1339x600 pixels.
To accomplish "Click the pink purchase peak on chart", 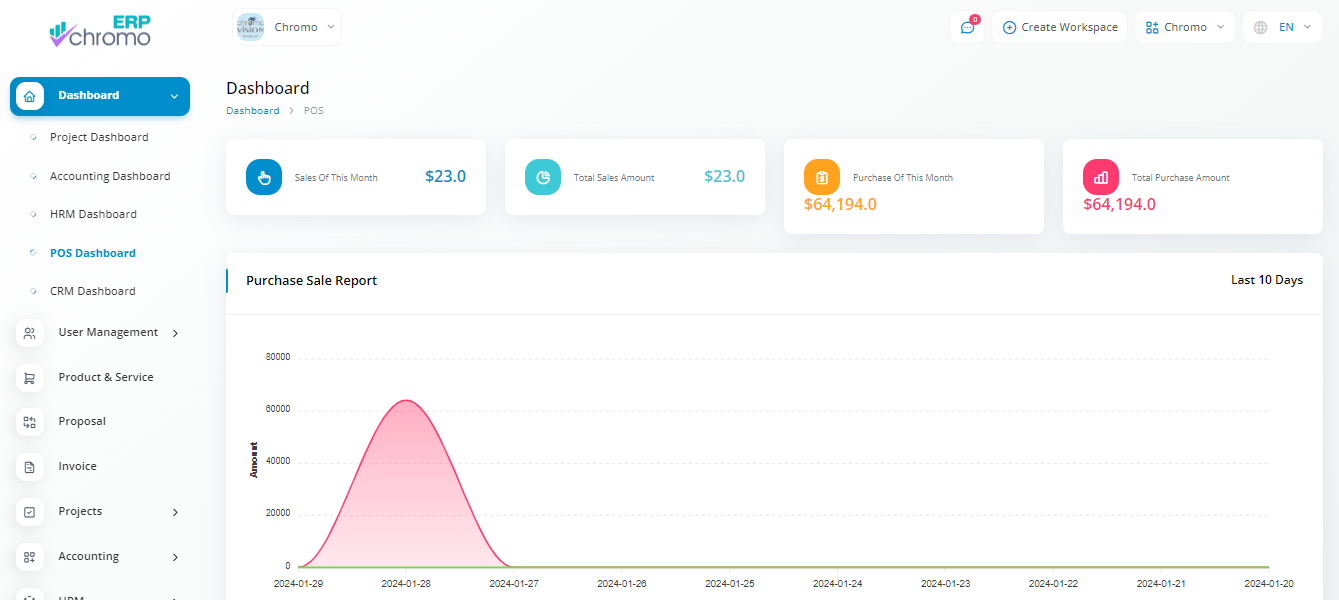I will [x=405, y=401].
